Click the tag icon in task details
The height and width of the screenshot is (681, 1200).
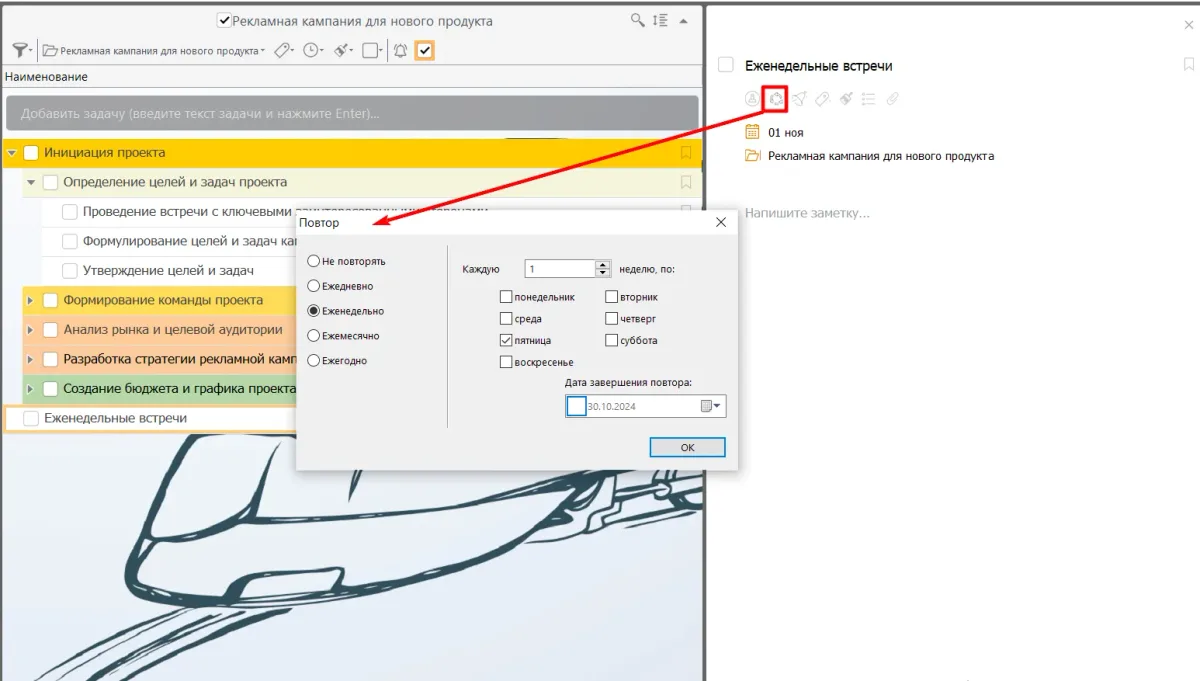tap(822, 98)
